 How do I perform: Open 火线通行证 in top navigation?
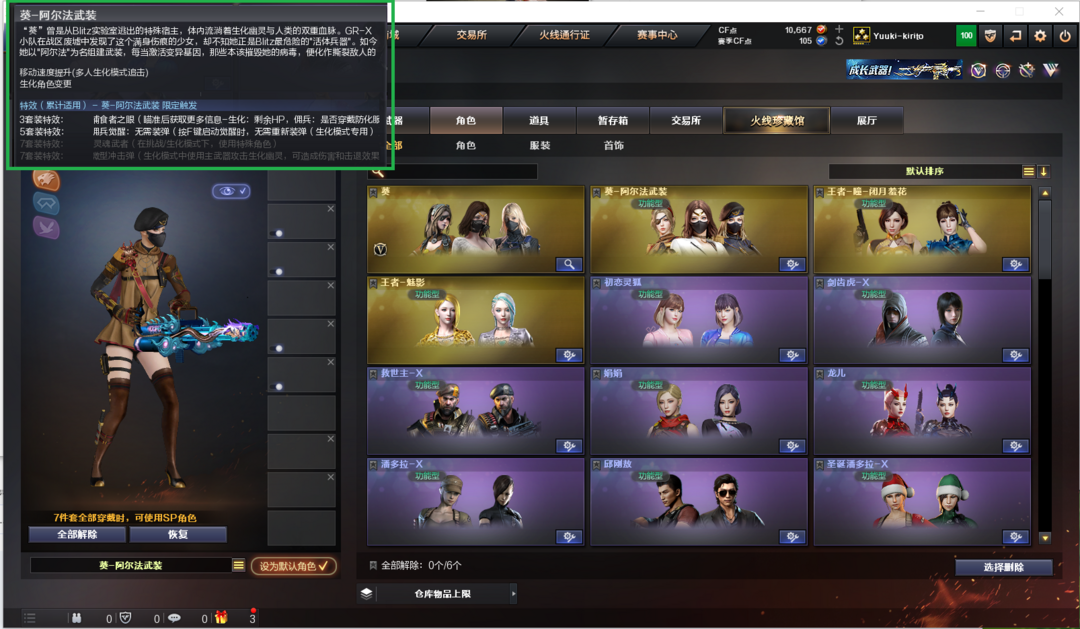coord(564,35)
